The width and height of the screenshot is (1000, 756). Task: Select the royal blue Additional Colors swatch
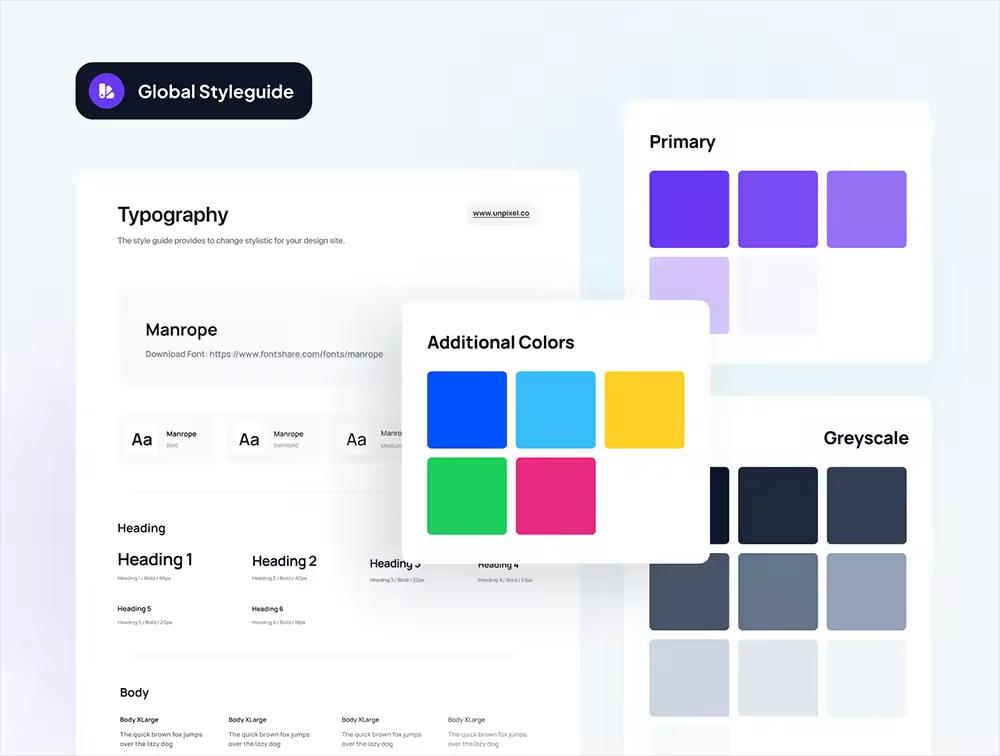tap(467, 410)
